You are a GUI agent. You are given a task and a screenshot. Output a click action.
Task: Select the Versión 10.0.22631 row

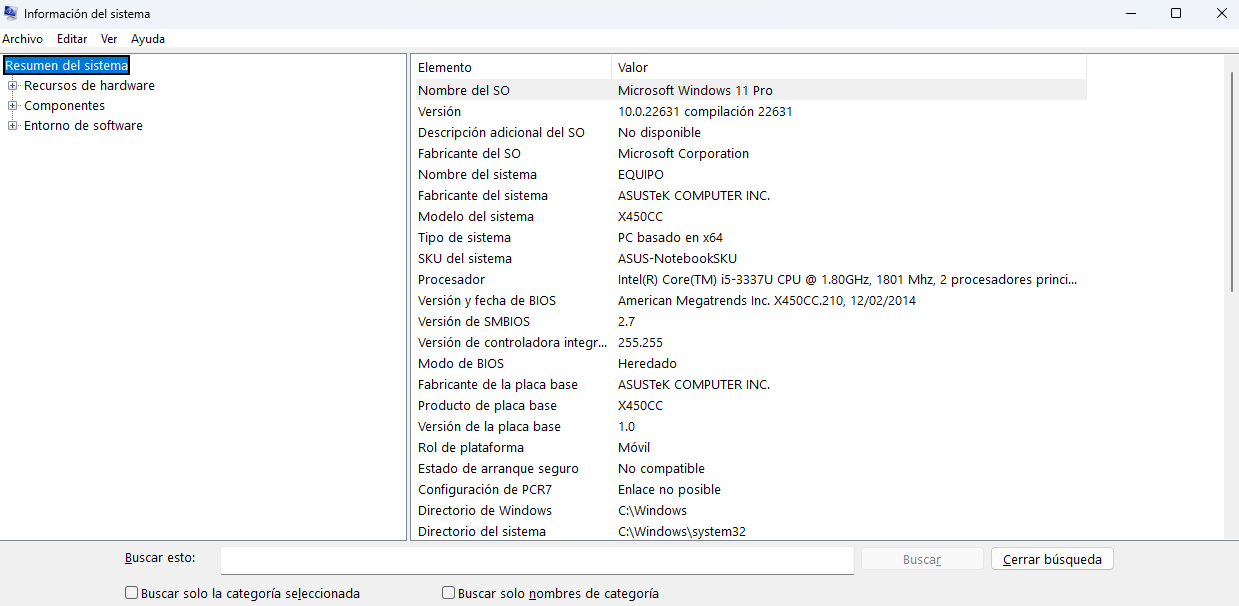[x=749, y=111]
